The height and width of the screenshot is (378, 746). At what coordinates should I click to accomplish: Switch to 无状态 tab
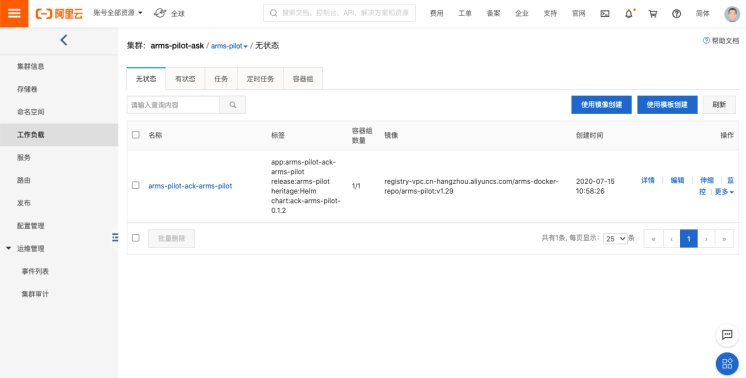click(x=146, y=79)
